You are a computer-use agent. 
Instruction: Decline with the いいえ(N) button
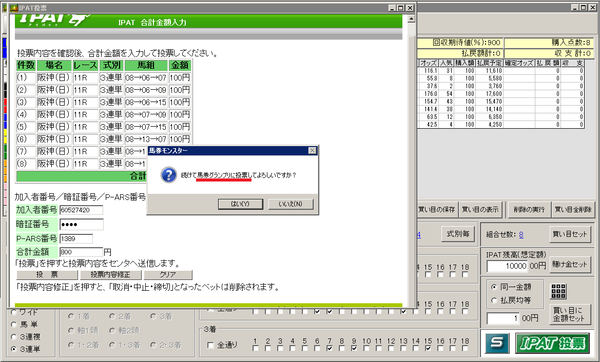(291, 204)
